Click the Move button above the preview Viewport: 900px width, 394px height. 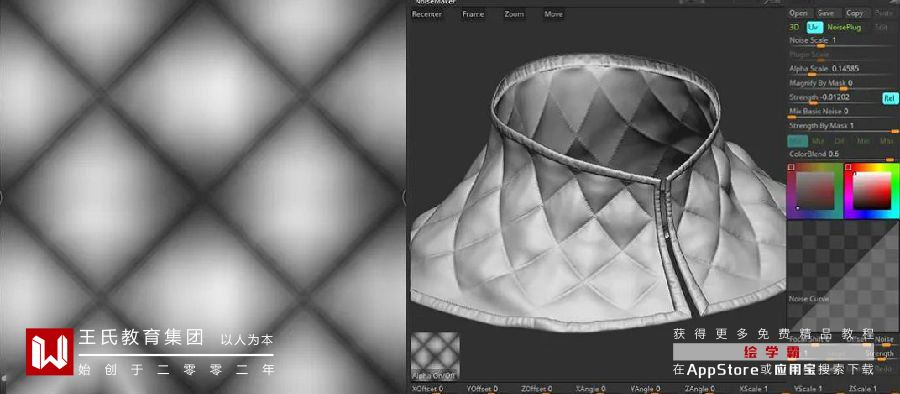point(553,14)
